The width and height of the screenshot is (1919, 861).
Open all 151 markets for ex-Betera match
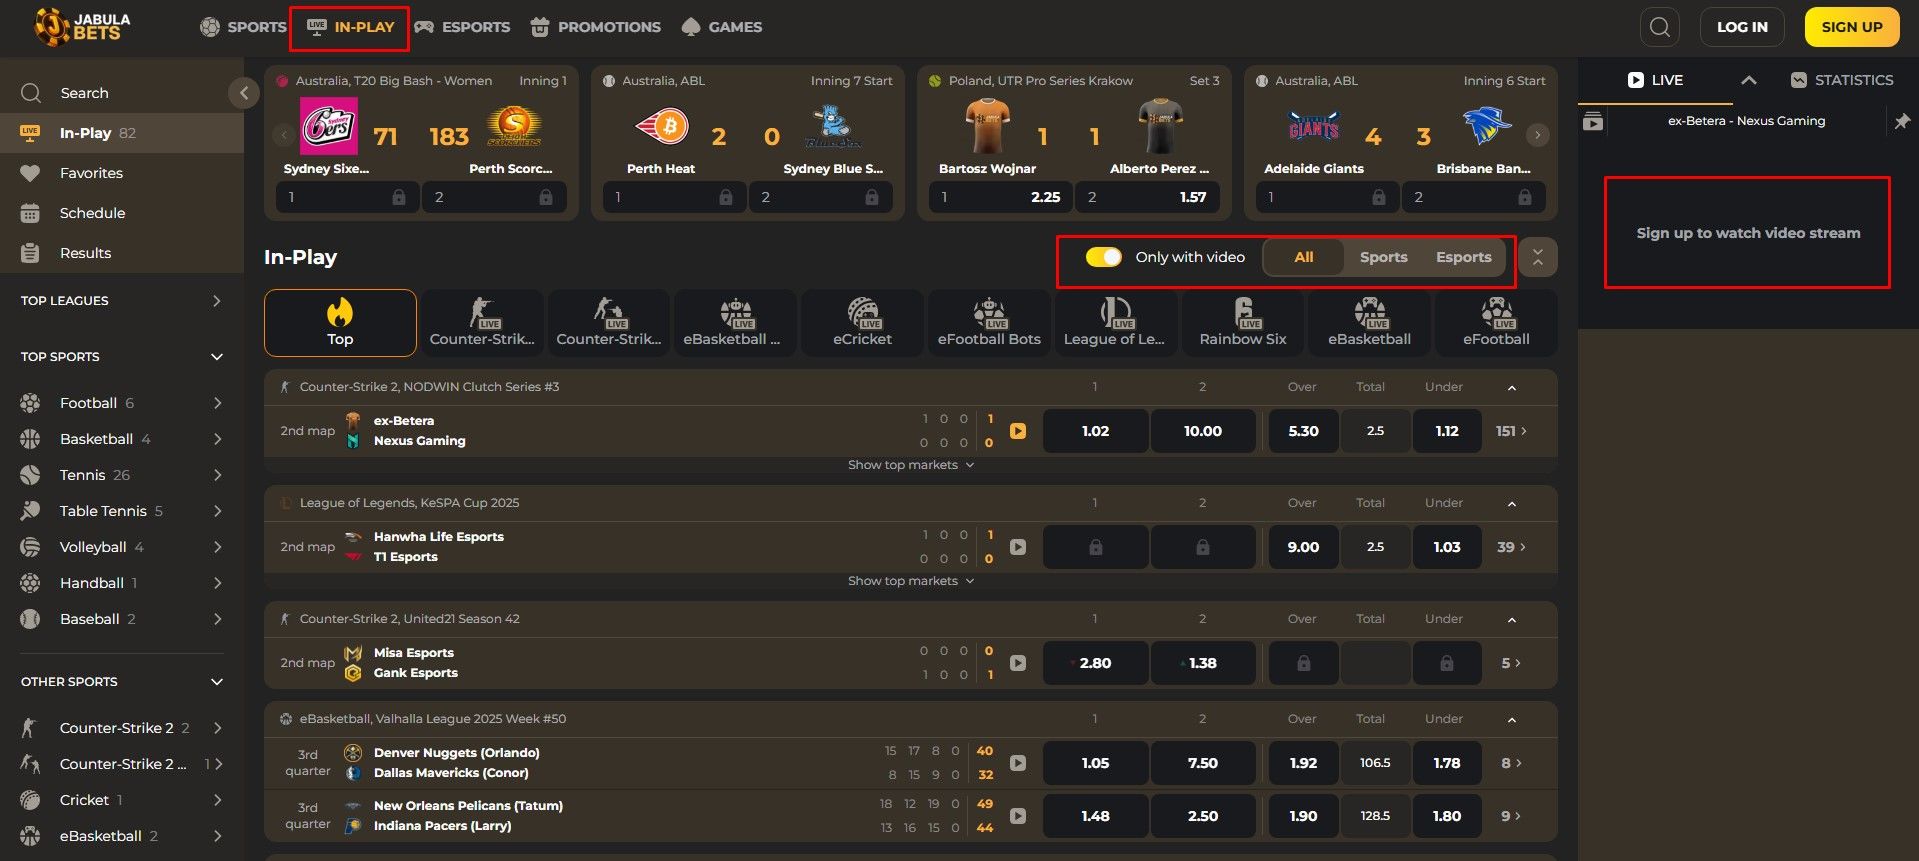(x=1511, y=431)
